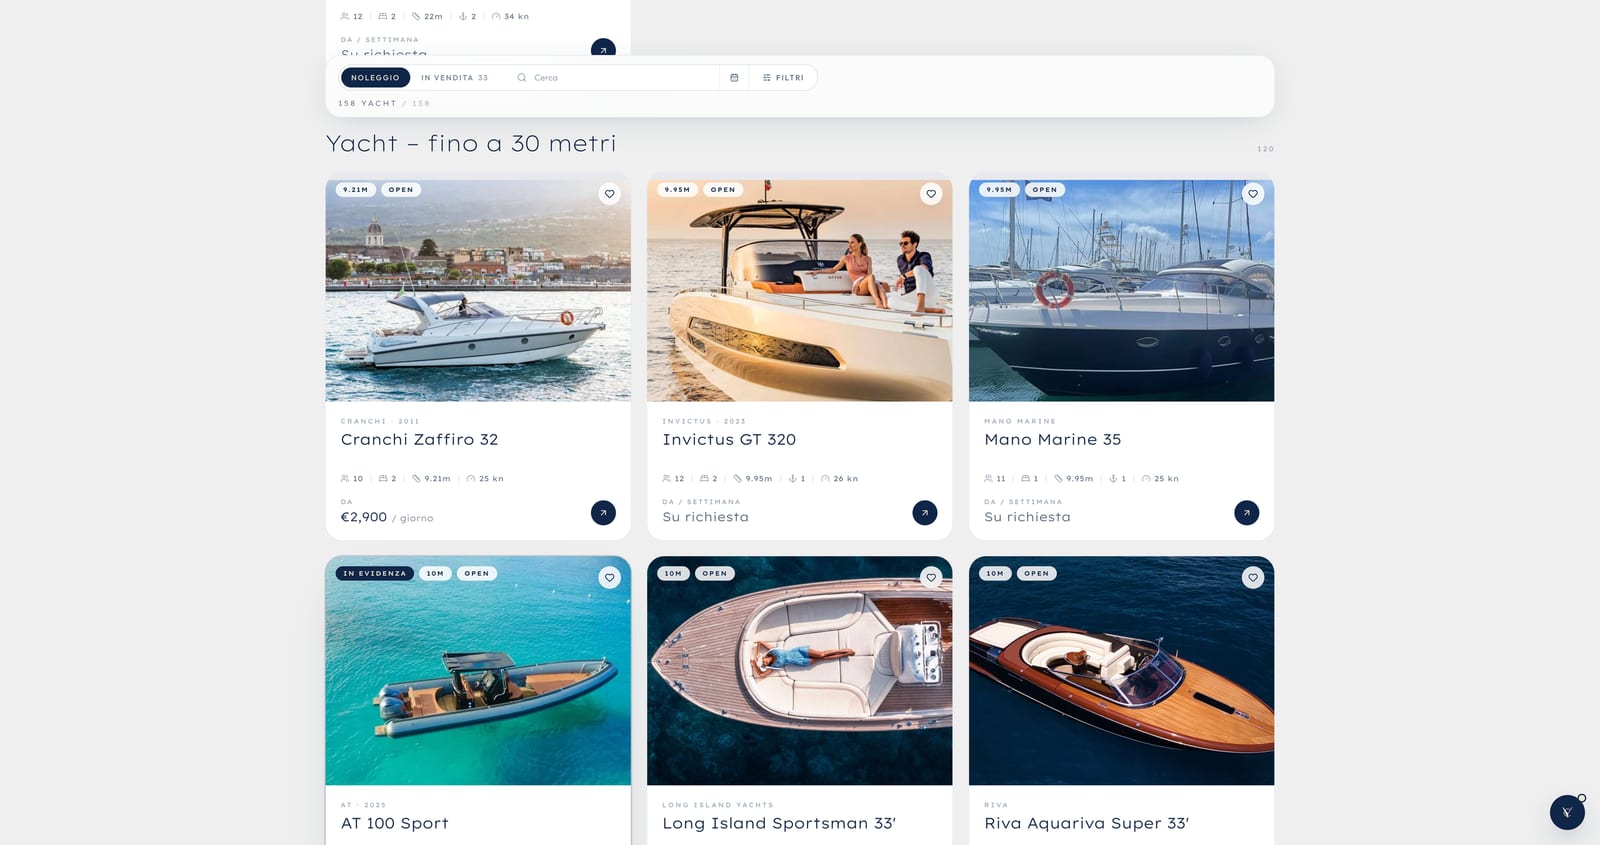Favorite the Invictus GT 320 heart icon
Viewport: 1600px width, 845px height.
pyautogui.click(x=931, y=194)
